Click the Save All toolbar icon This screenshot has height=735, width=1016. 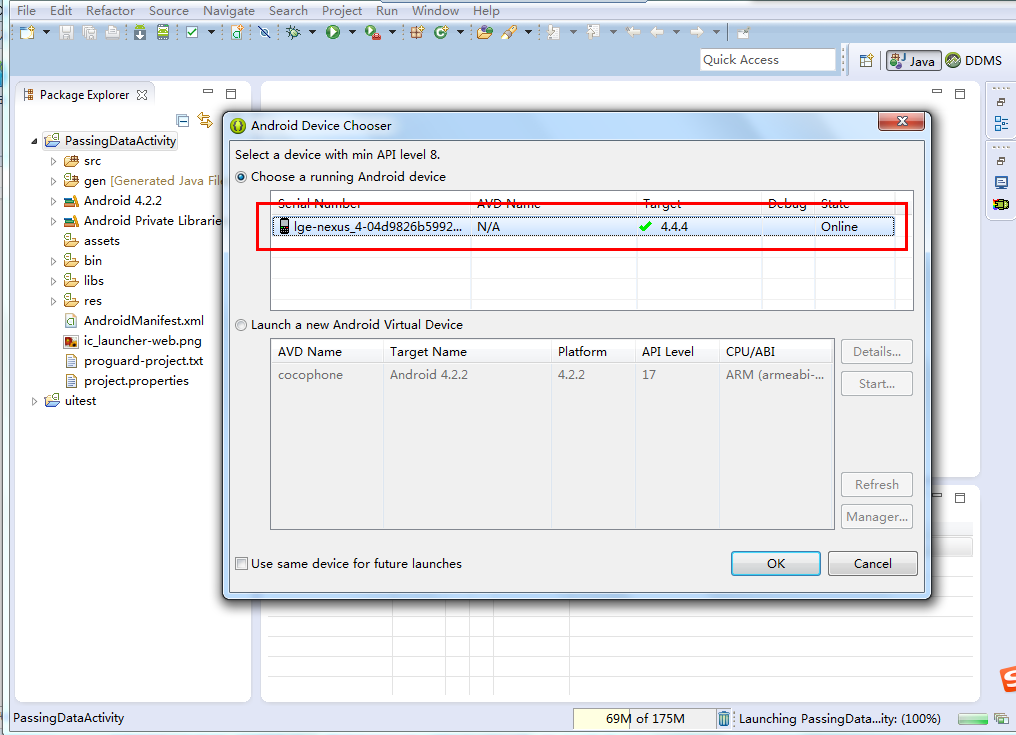[89, 32]
